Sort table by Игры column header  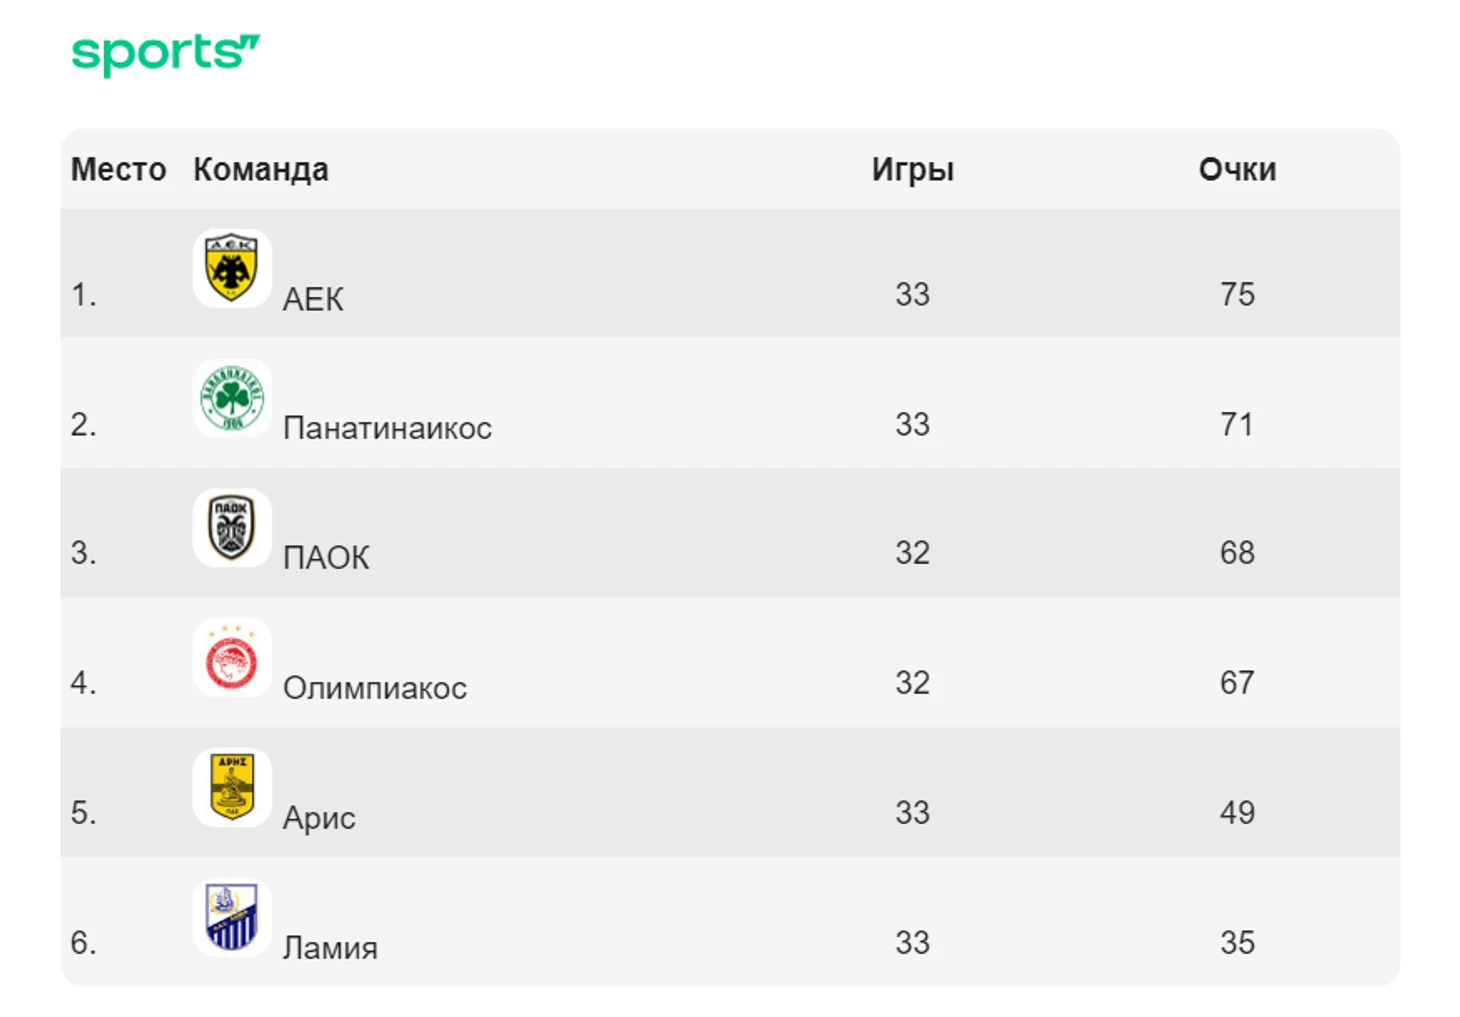[913, 170]
